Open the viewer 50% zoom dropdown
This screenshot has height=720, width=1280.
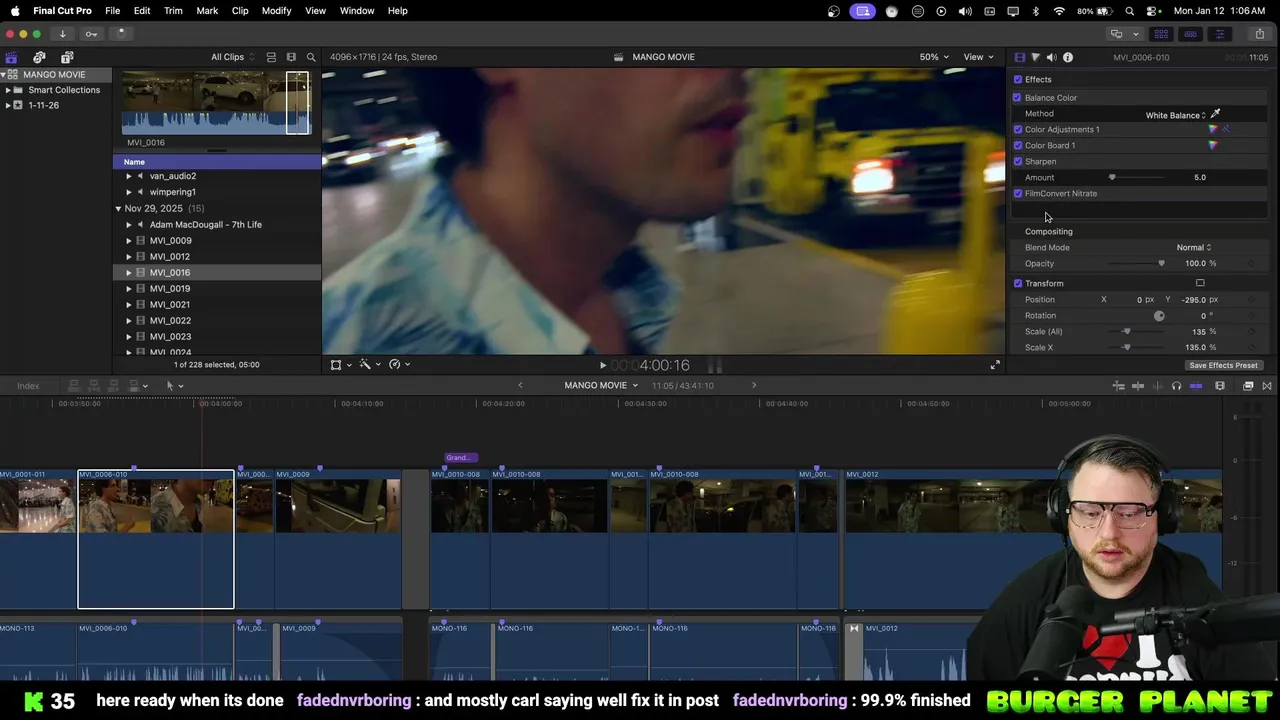tap(934, 57)
